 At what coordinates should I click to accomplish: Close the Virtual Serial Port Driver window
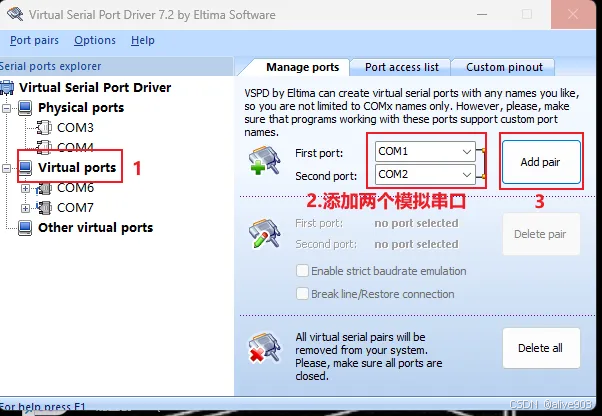click(573, 15)
